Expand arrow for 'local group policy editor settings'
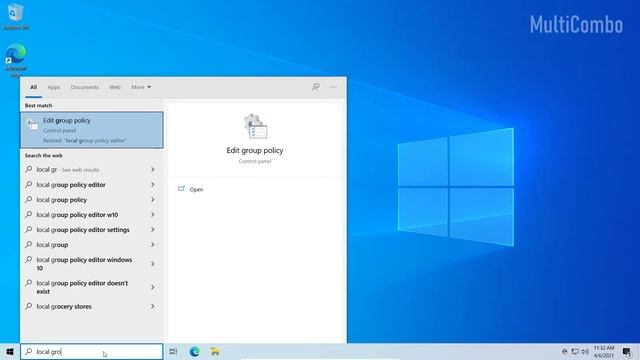This screenshot has height=360, width=640. tap(153, 230)
